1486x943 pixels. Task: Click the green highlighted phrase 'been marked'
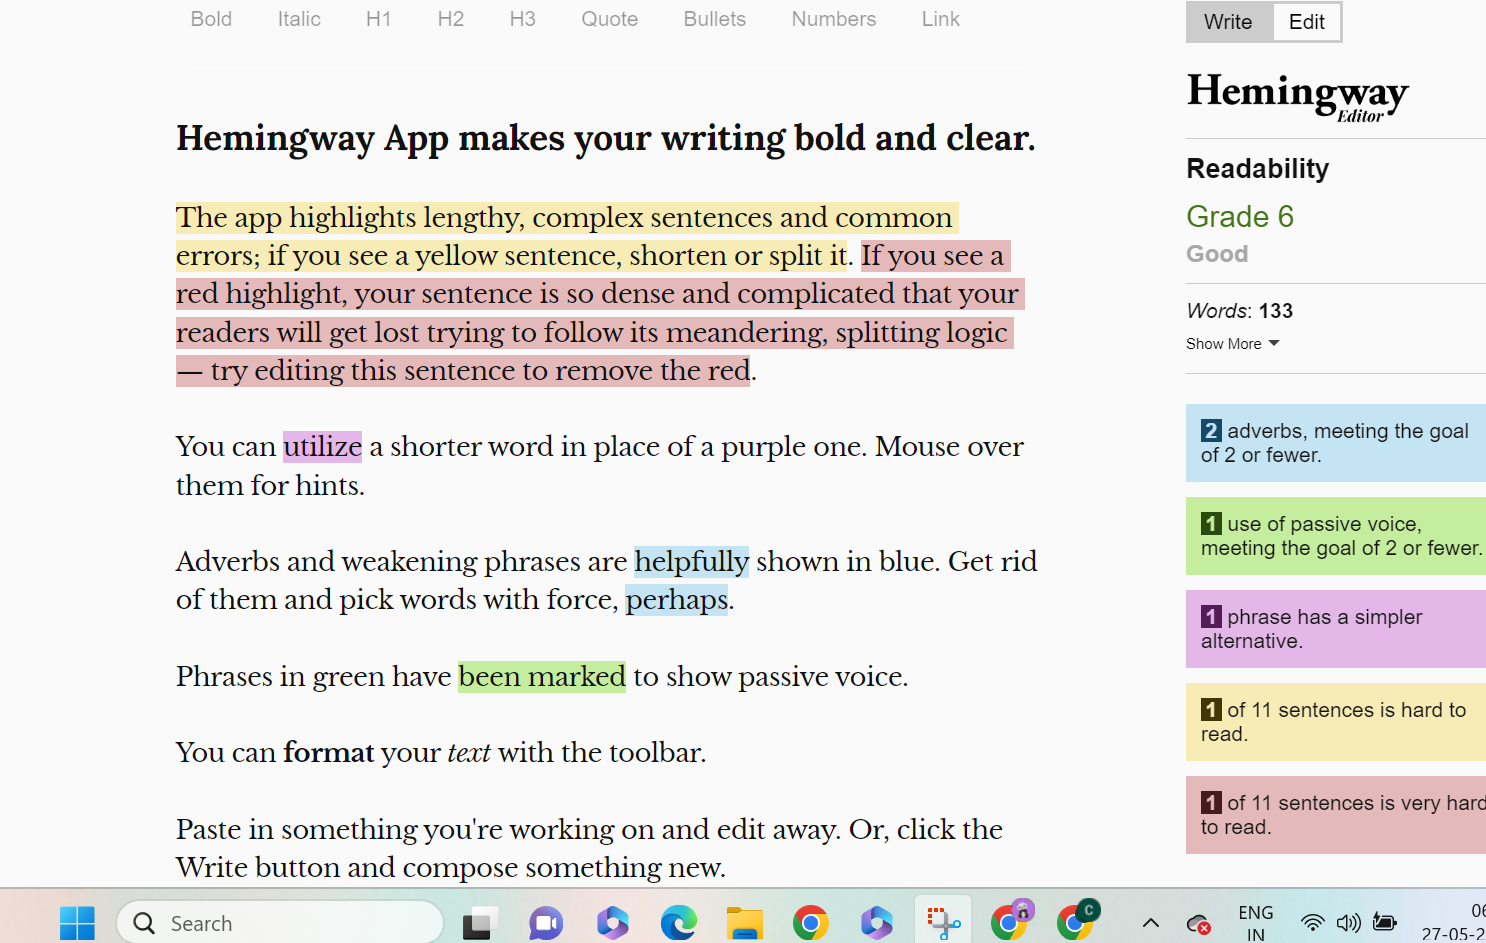coord(542,677)
